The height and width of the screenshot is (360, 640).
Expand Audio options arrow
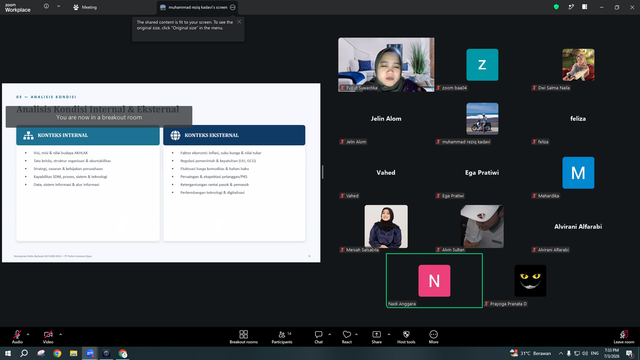tap(28, 334)
